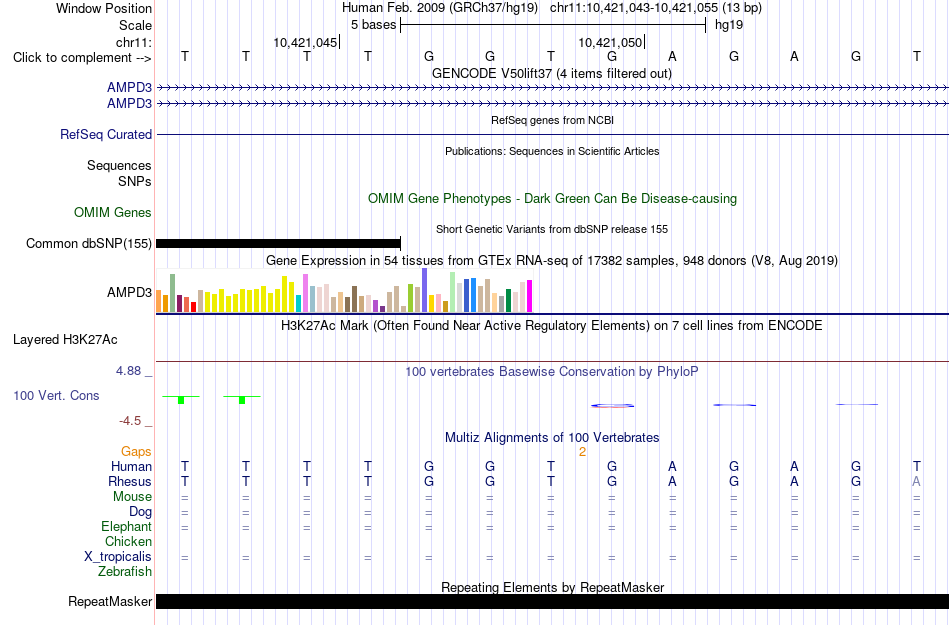
Task: Click the faded grey 'A' in Rhesus row
Action: (916, 481)
